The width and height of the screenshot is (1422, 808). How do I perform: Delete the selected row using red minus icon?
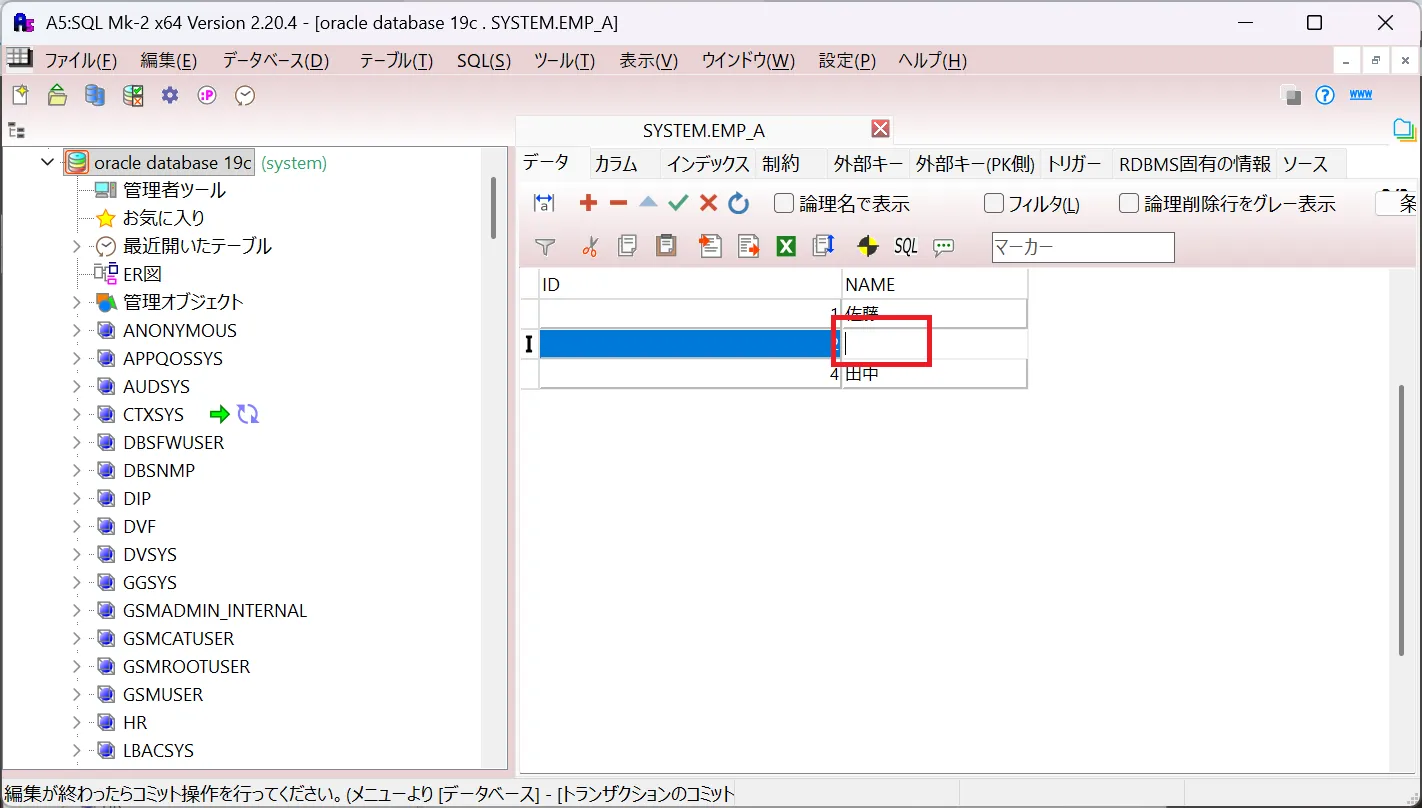pos(618,203)
